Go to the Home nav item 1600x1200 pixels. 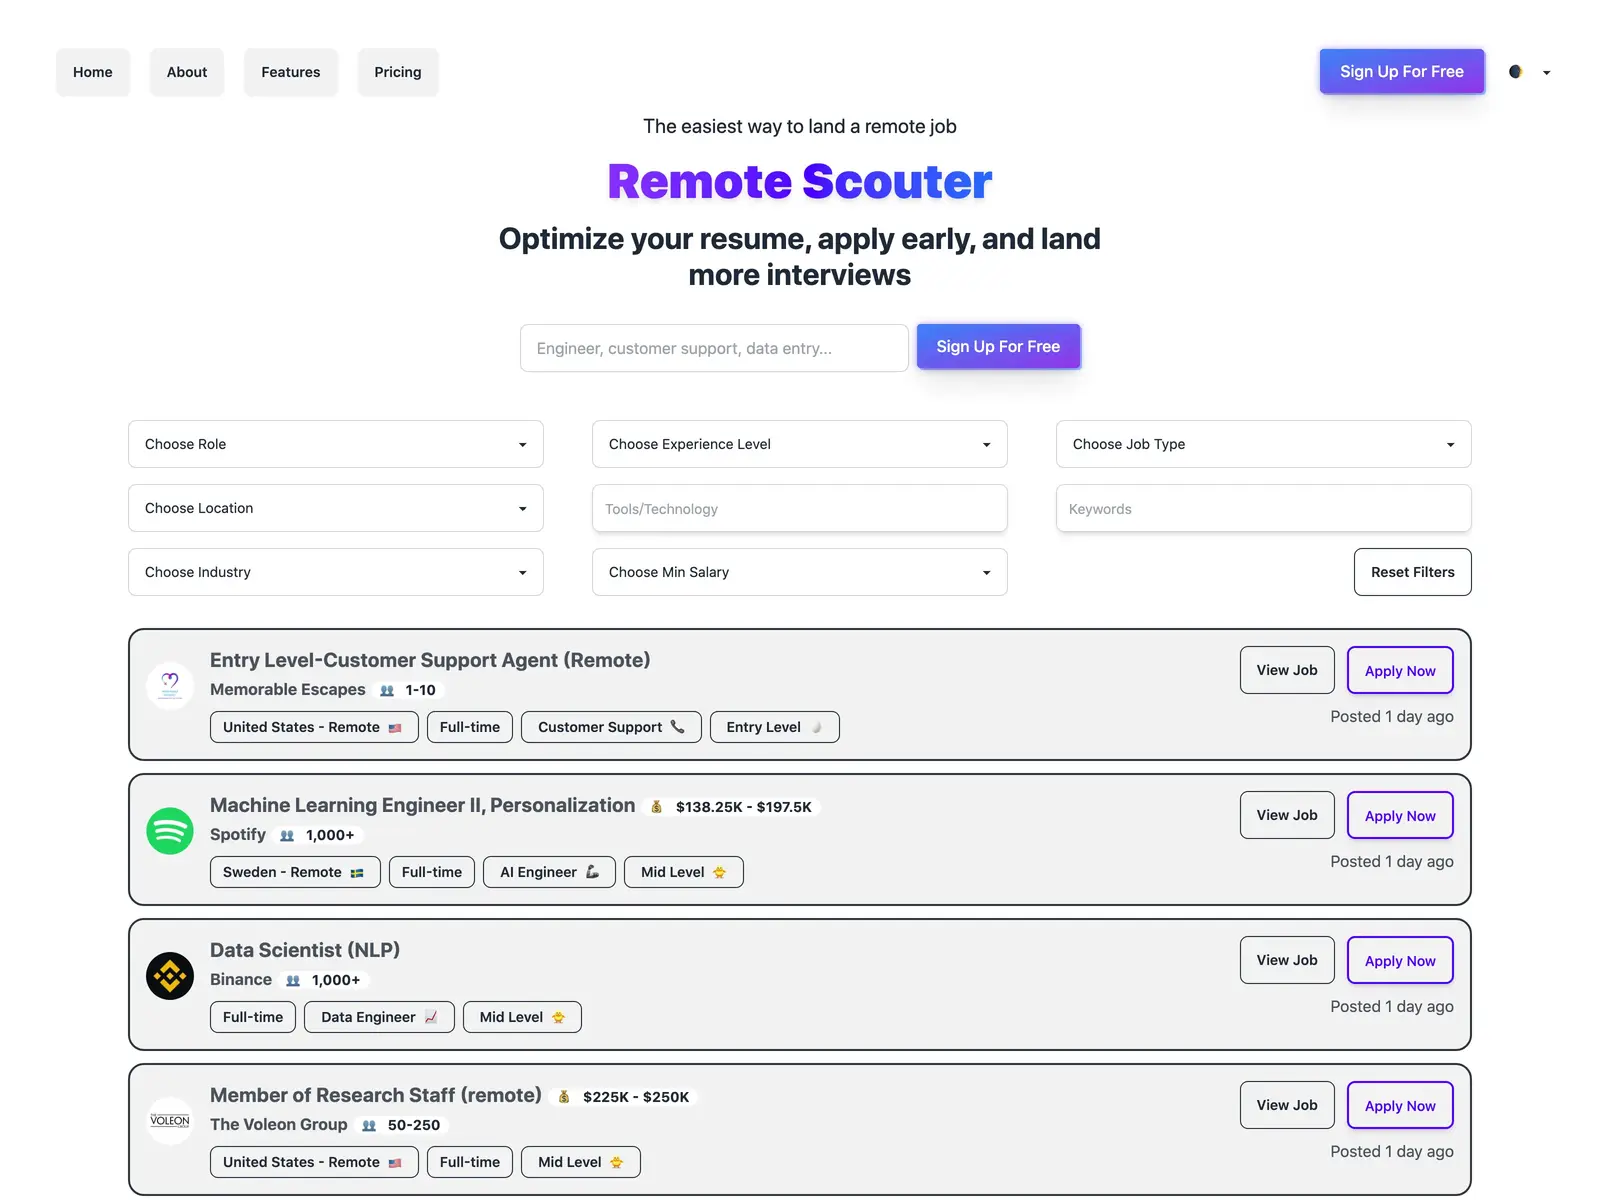tap(93, 72)
